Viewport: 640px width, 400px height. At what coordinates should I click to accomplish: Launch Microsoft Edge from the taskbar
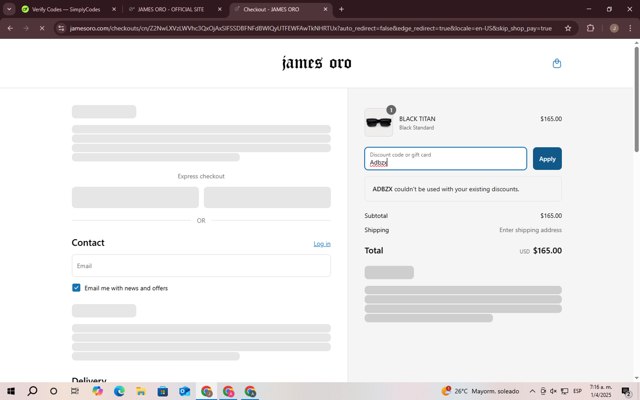(x=119, y=391)
